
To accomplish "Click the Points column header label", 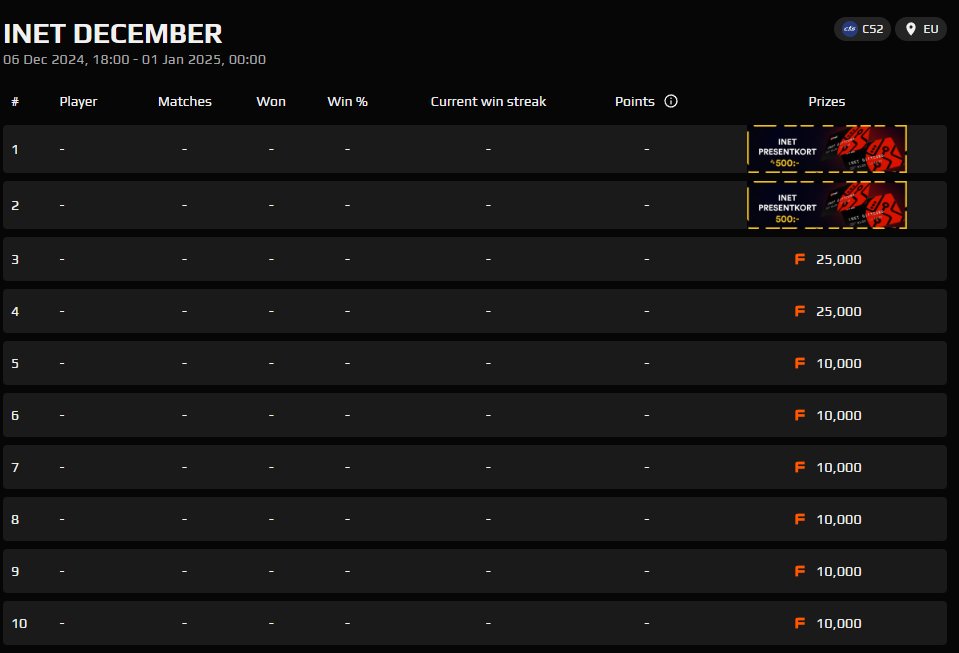I will pyautogui.click(x=635, y=101).
